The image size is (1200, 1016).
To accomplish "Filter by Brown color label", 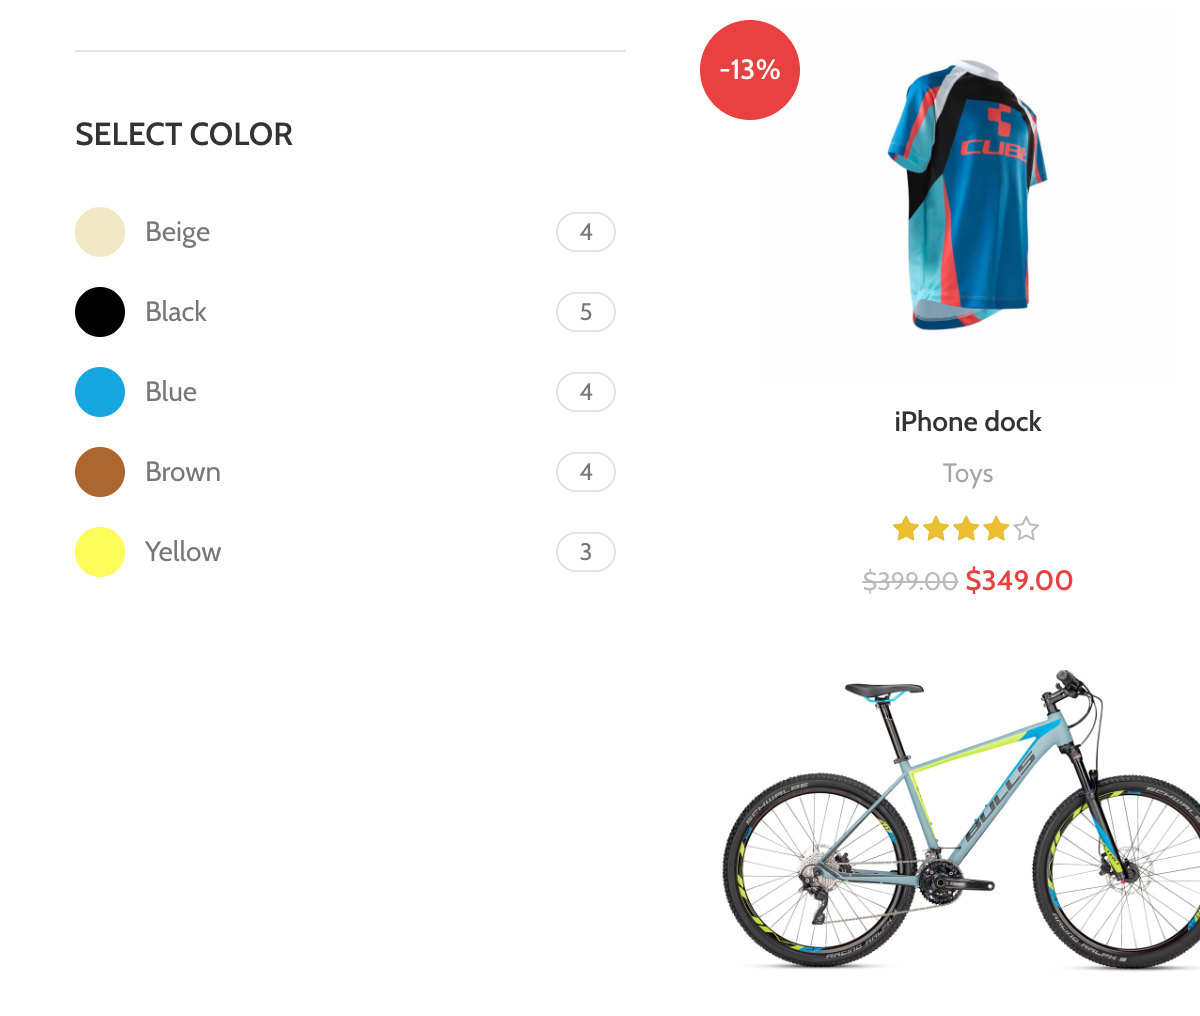I will click(x=183, y=472).
